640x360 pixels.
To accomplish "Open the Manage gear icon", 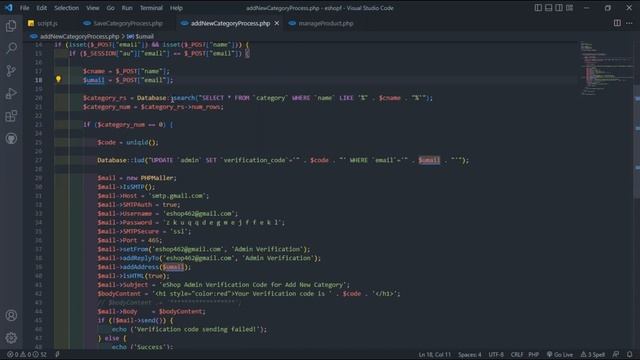I will 11,338.
